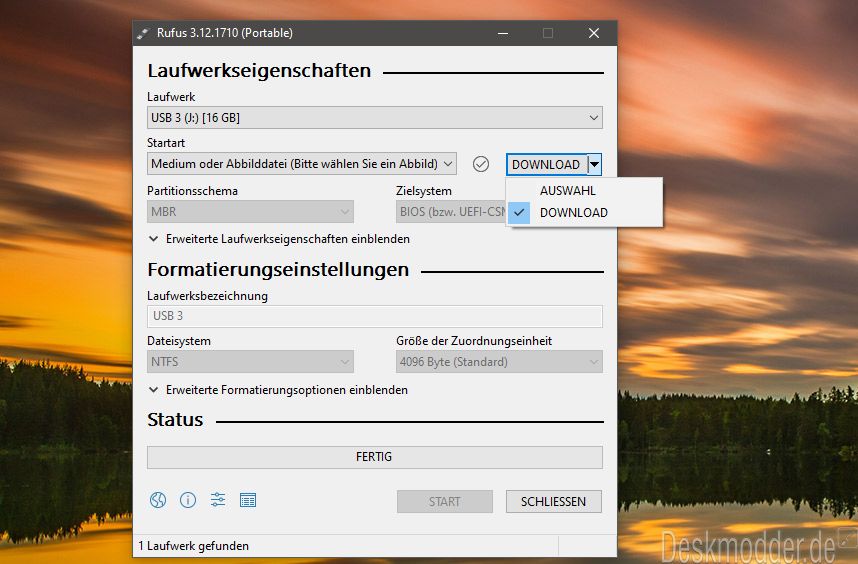Select AUSWAHL from the popup menu
This screenshot has width=858, height=564.
click(x=585, y=191)
